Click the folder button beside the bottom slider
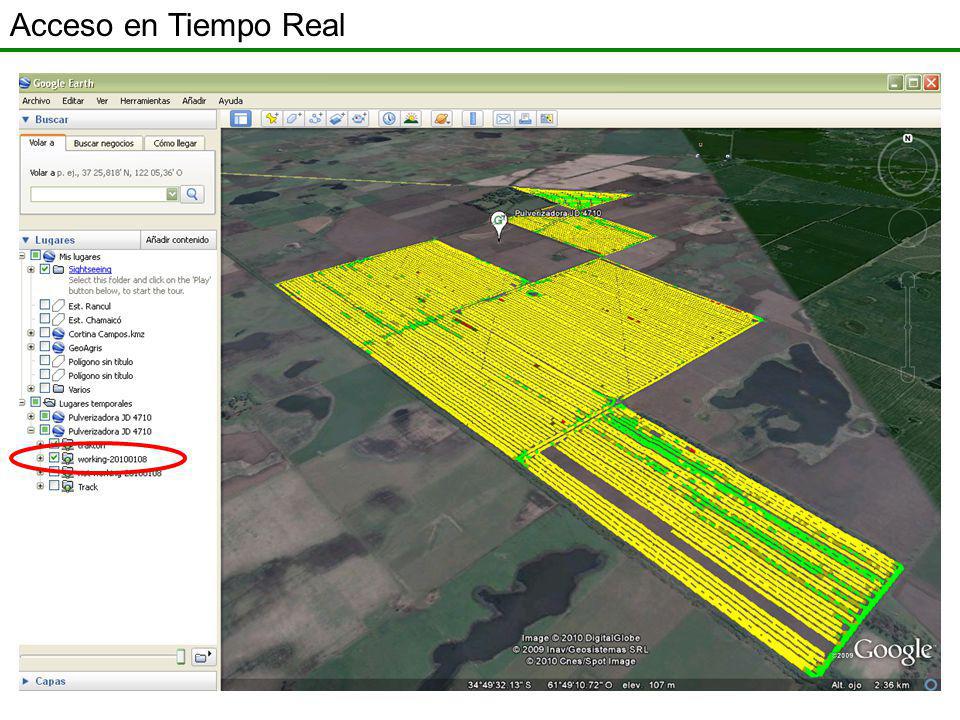Screen dimensions: 960x720 (203, 657)
